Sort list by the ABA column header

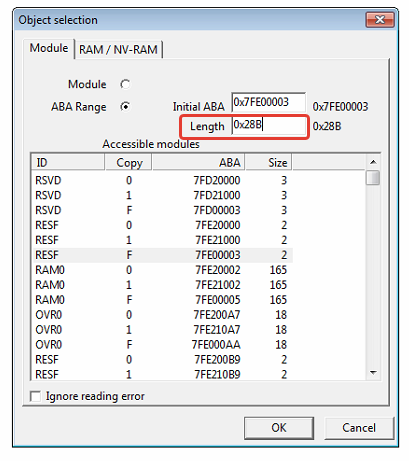coord(199,163)
